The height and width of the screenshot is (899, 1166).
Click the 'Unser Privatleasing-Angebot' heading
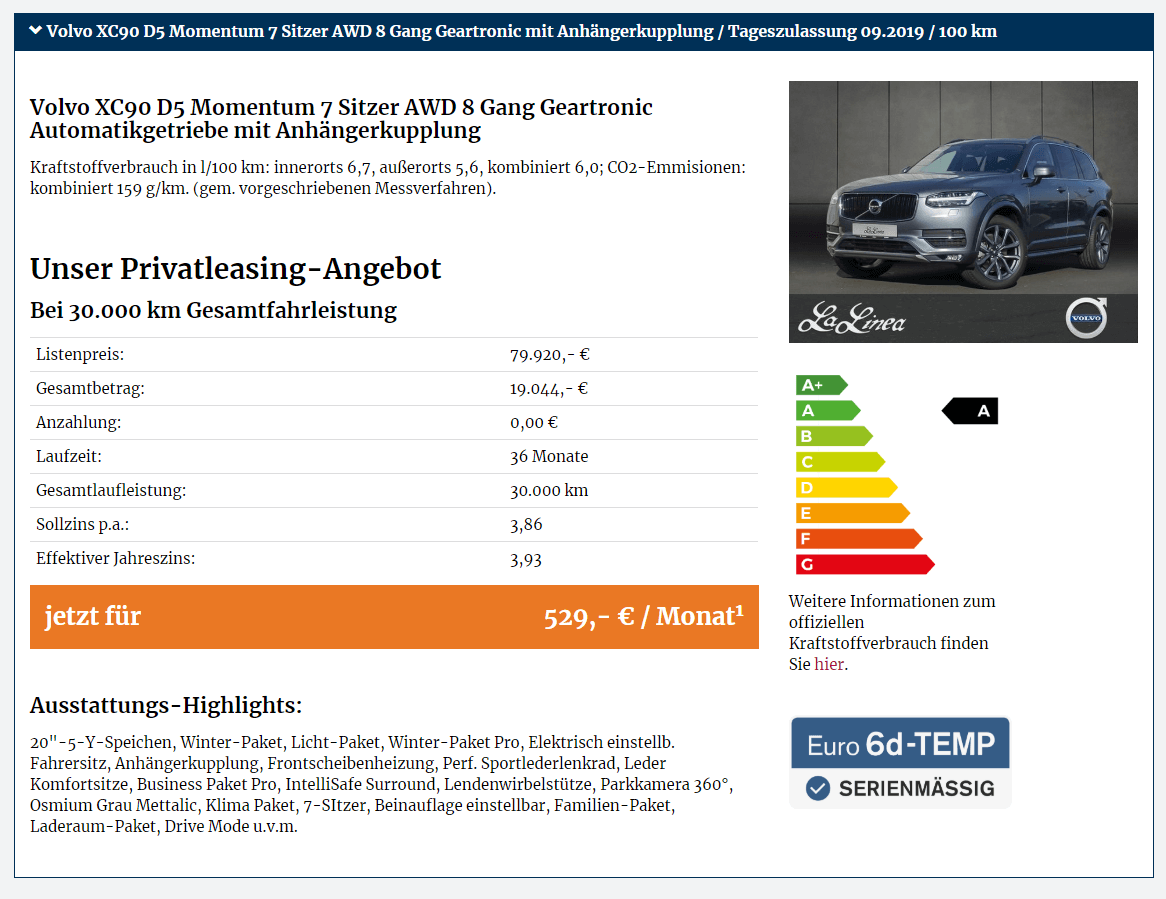236,268
